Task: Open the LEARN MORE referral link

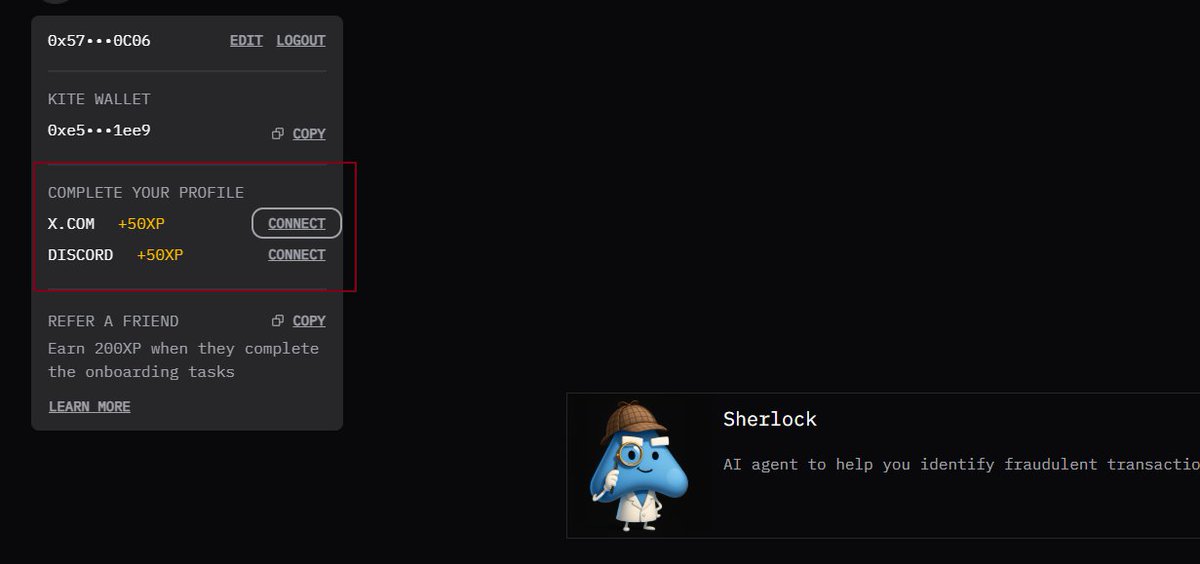Action: click(89, 407)
